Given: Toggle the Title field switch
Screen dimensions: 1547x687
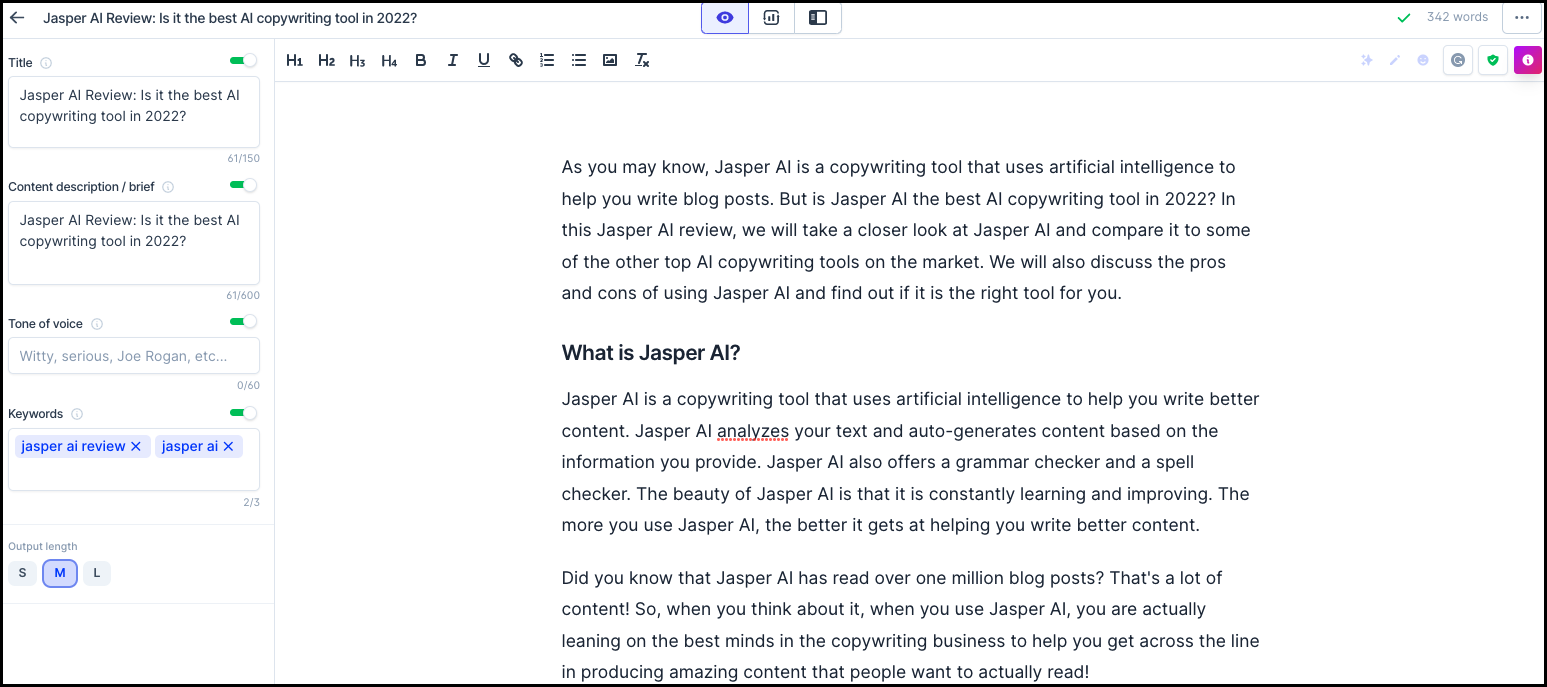Looking at the screenshot, I should [x=243, y=61].
